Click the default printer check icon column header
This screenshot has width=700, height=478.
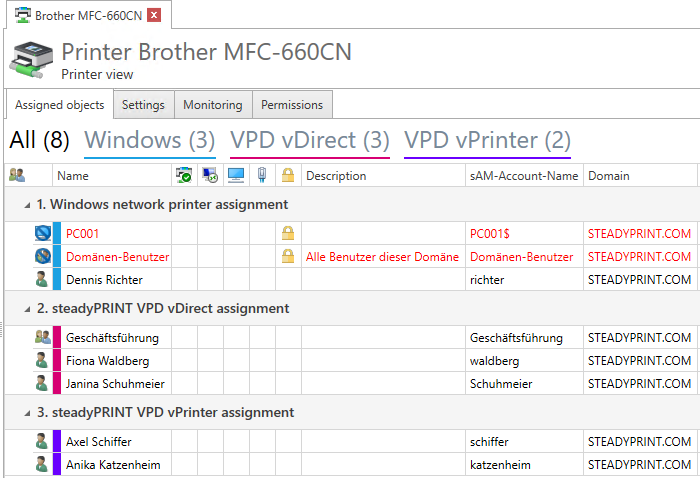[184, 175]
